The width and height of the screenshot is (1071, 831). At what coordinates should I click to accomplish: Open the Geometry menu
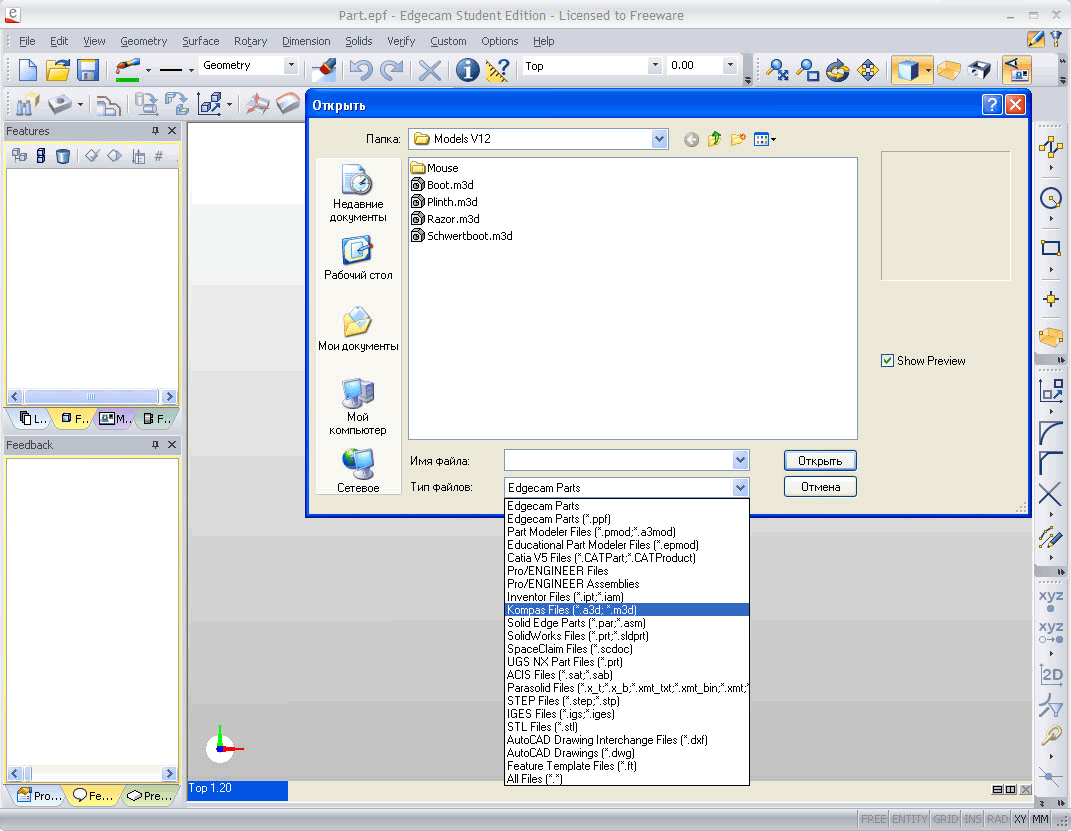(143, 41)
